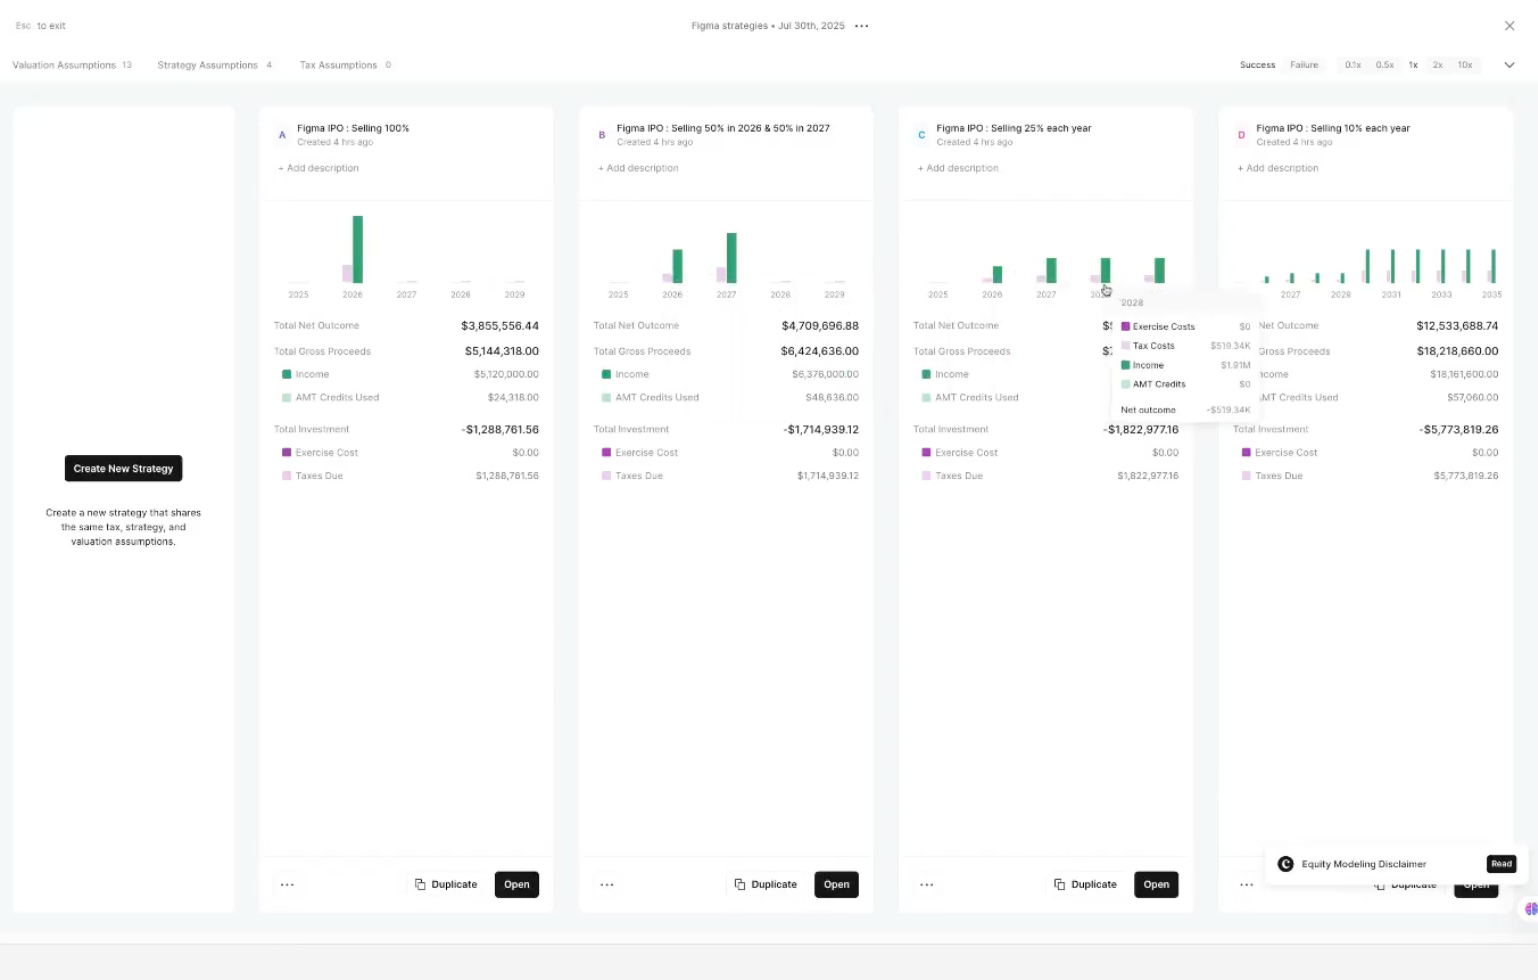1538x980 pixels.
Task: Click the D badge on Selling 10% card
Action: 1241,135
